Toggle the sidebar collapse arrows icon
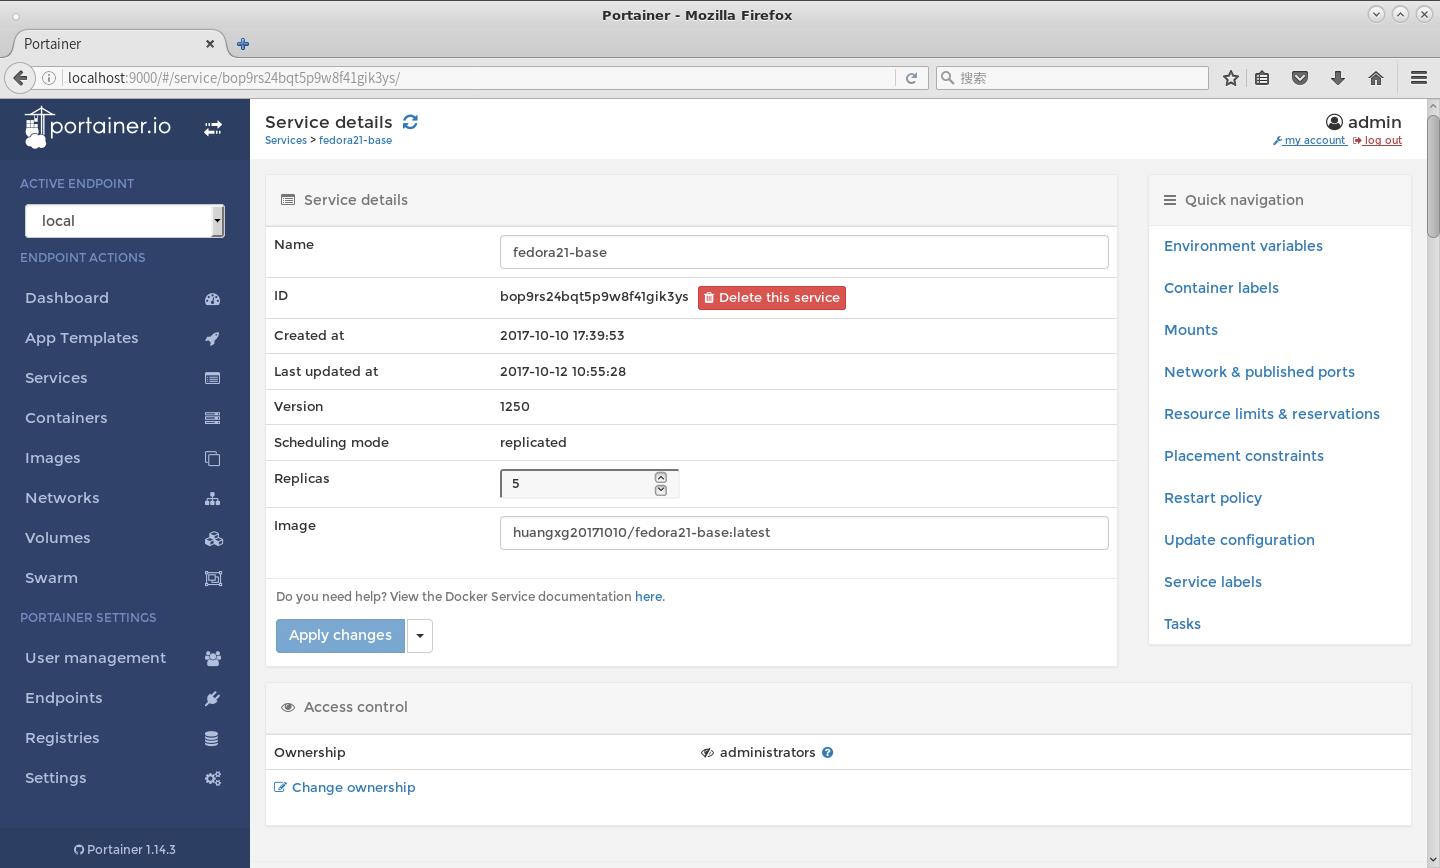Image resolution: width=1440 pixels, height=868 pixels. (213, 128)
